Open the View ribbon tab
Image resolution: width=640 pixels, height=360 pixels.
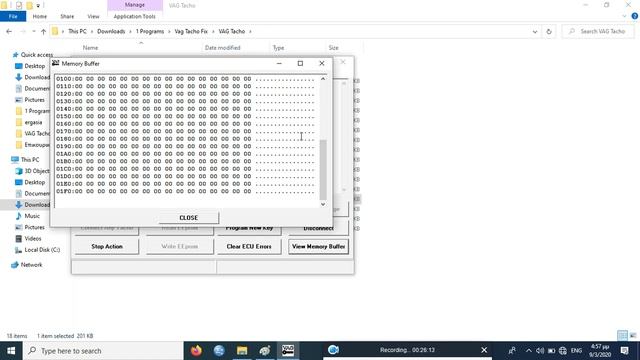[x=93, y=16]
